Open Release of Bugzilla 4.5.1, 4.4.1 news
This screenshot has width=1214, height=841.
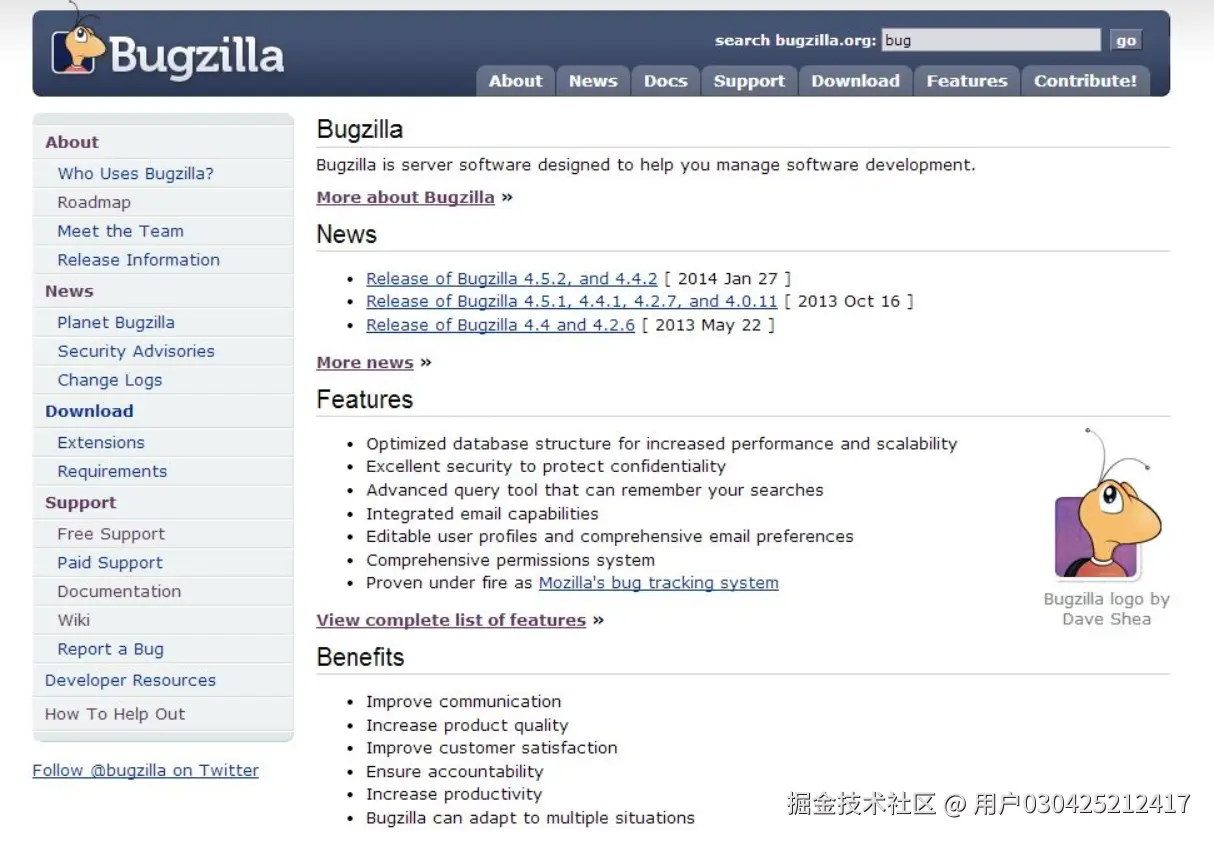[x=572, y=301]
